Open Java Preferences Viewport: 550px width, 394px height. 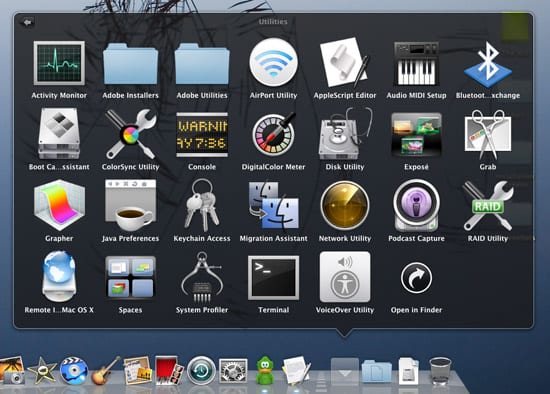click(x=130, y=206)
